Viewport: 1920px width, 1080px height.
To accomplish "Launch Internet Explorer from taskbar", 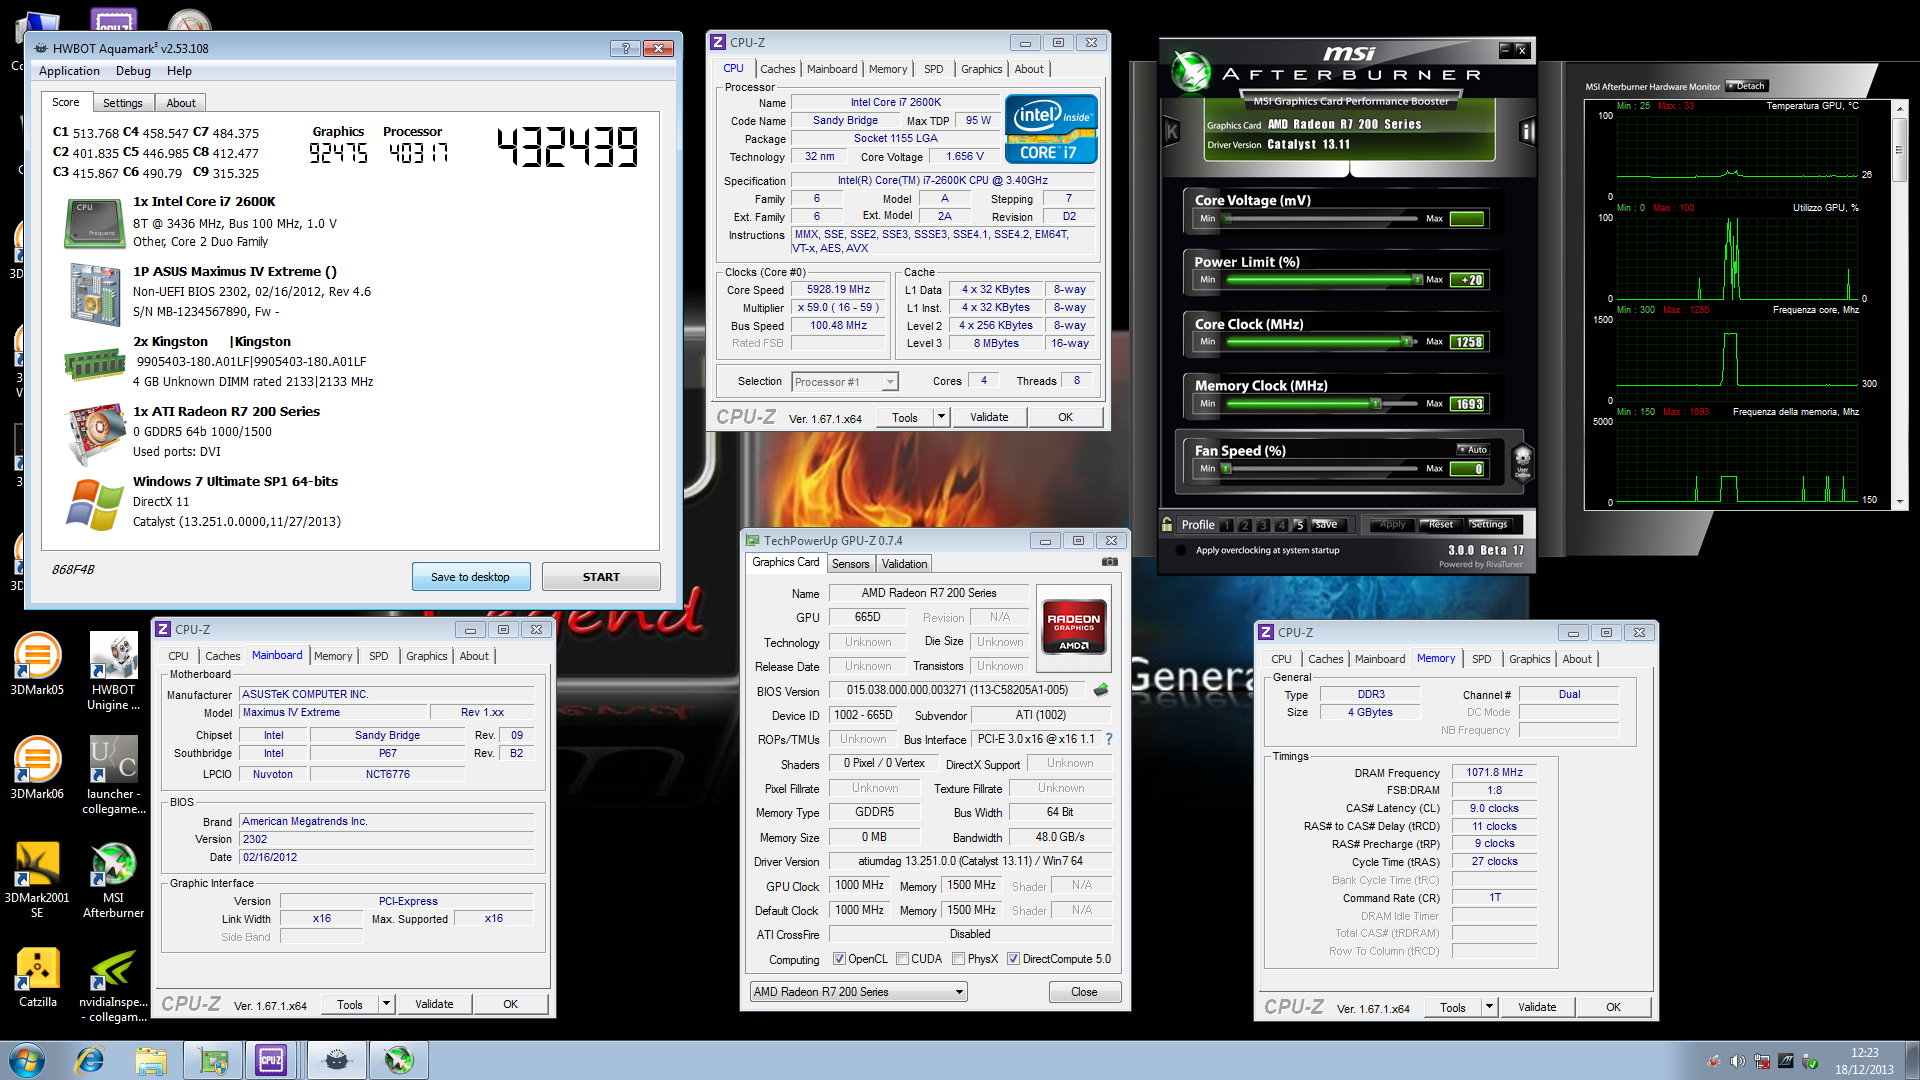I will [x=90, y=1060].
